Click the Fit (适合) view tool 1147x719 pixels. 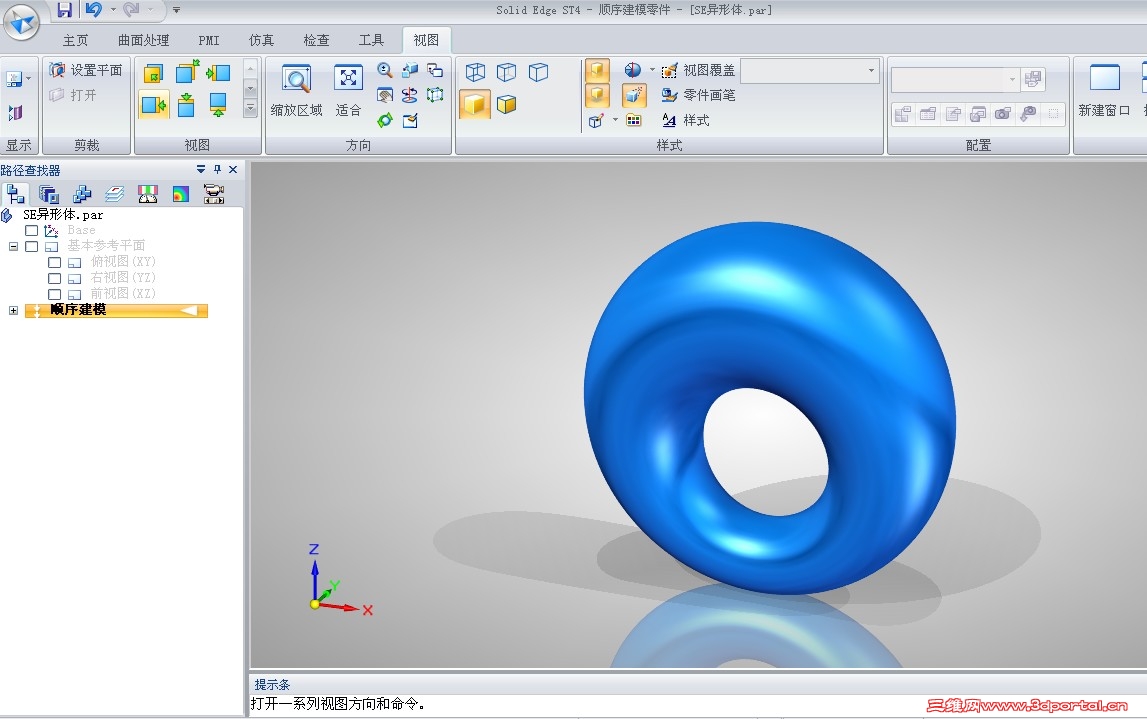coord(348,91)
